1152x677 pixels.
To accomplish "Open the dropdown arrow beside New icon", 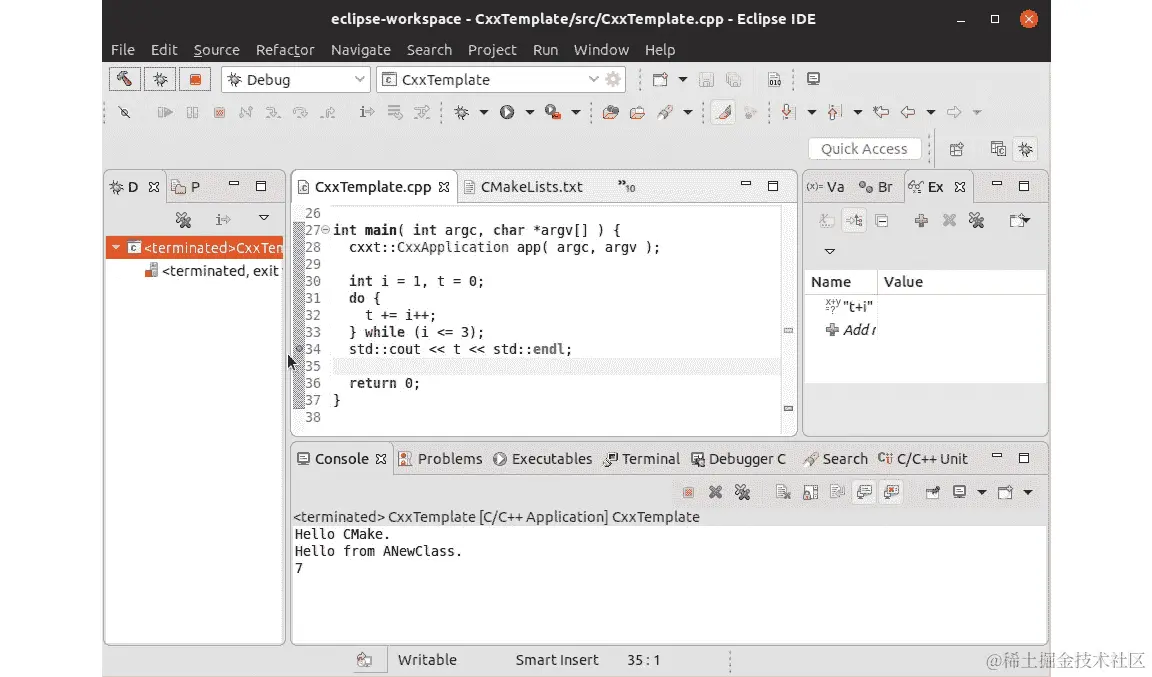I will pos(683,79).
